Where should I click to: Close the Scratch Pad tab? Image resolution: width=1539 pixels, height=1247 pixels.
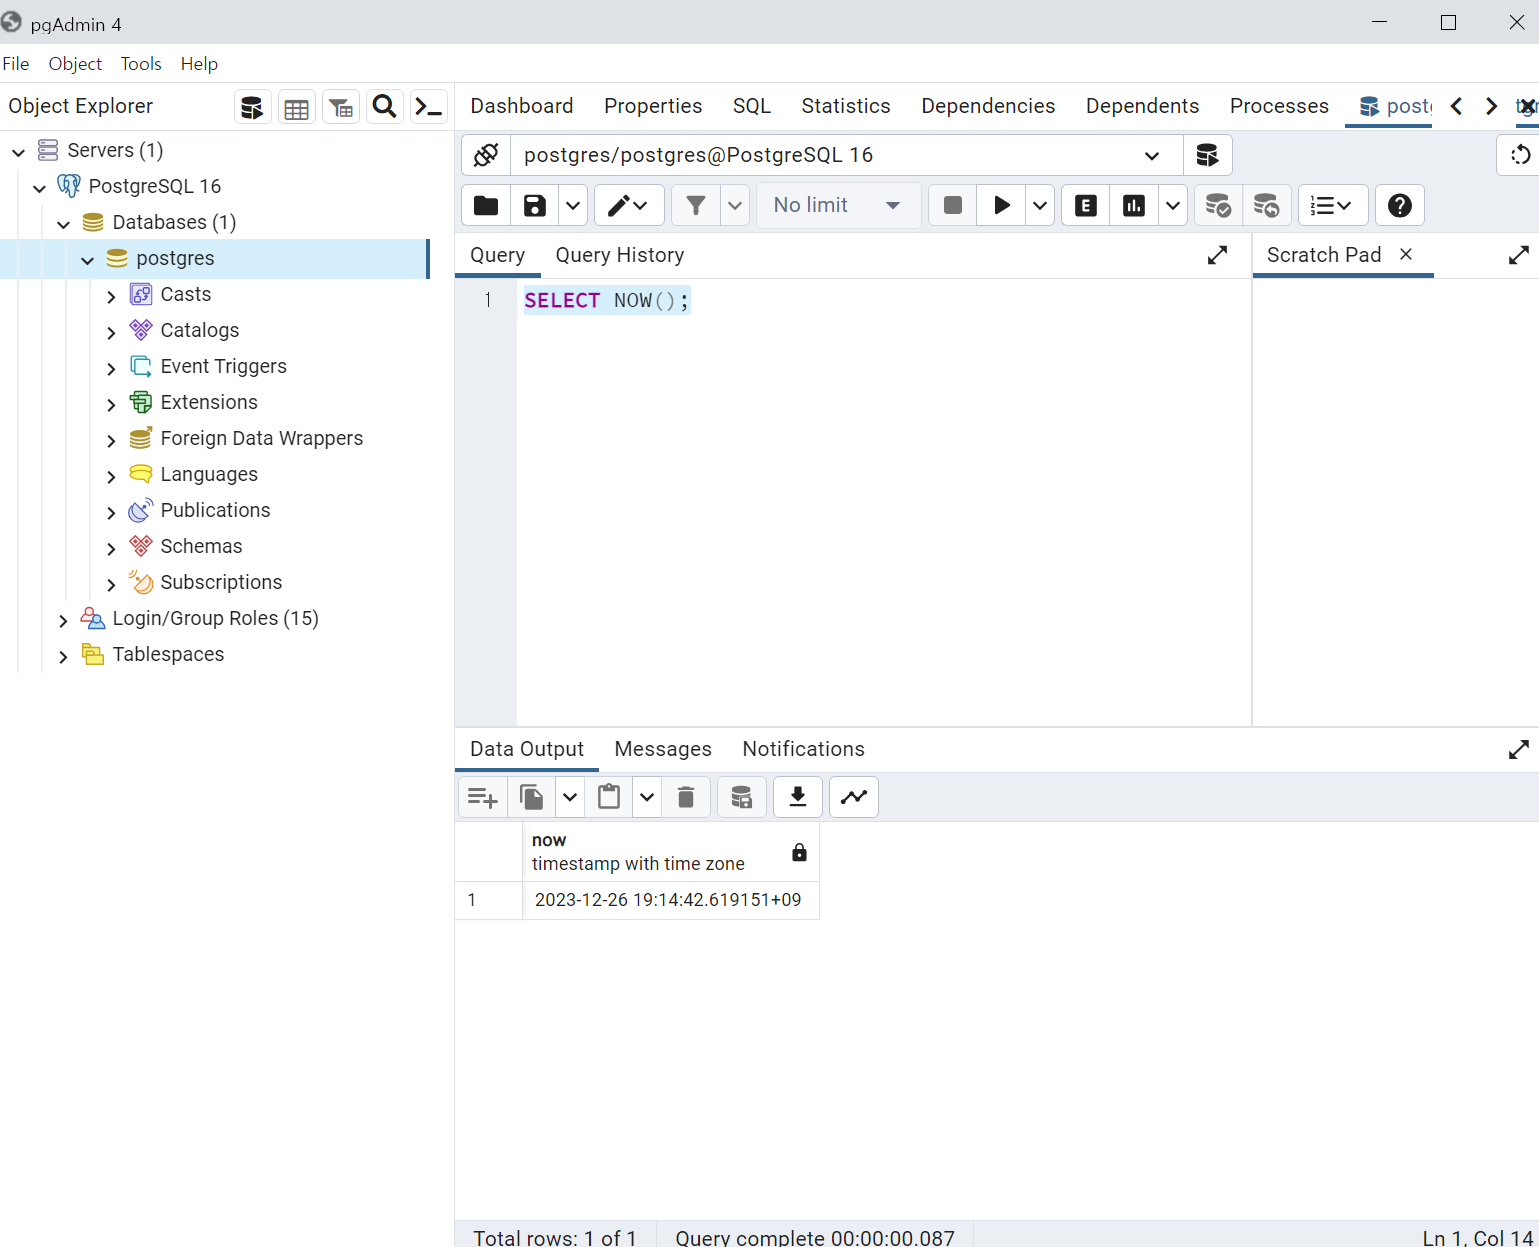1406,254
